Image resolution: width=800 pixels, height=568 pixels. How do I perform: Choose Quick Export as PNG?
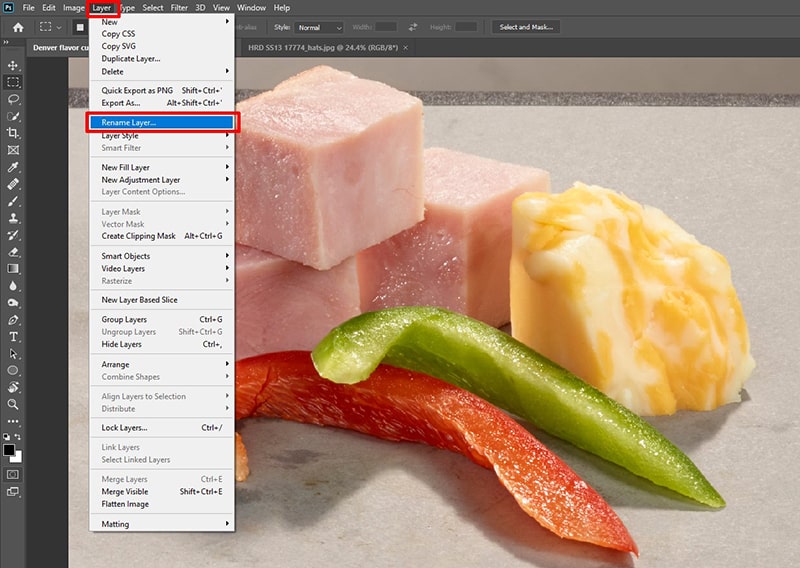point(162,90)
